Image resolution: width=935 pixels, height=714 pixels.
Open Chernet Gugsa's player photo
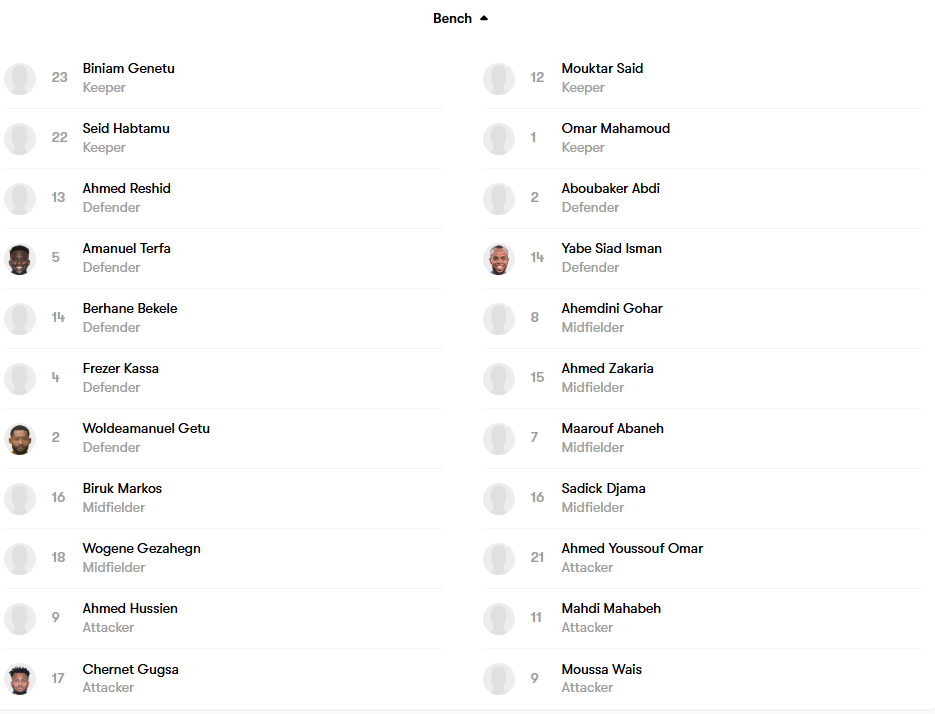tap(20, 679)
